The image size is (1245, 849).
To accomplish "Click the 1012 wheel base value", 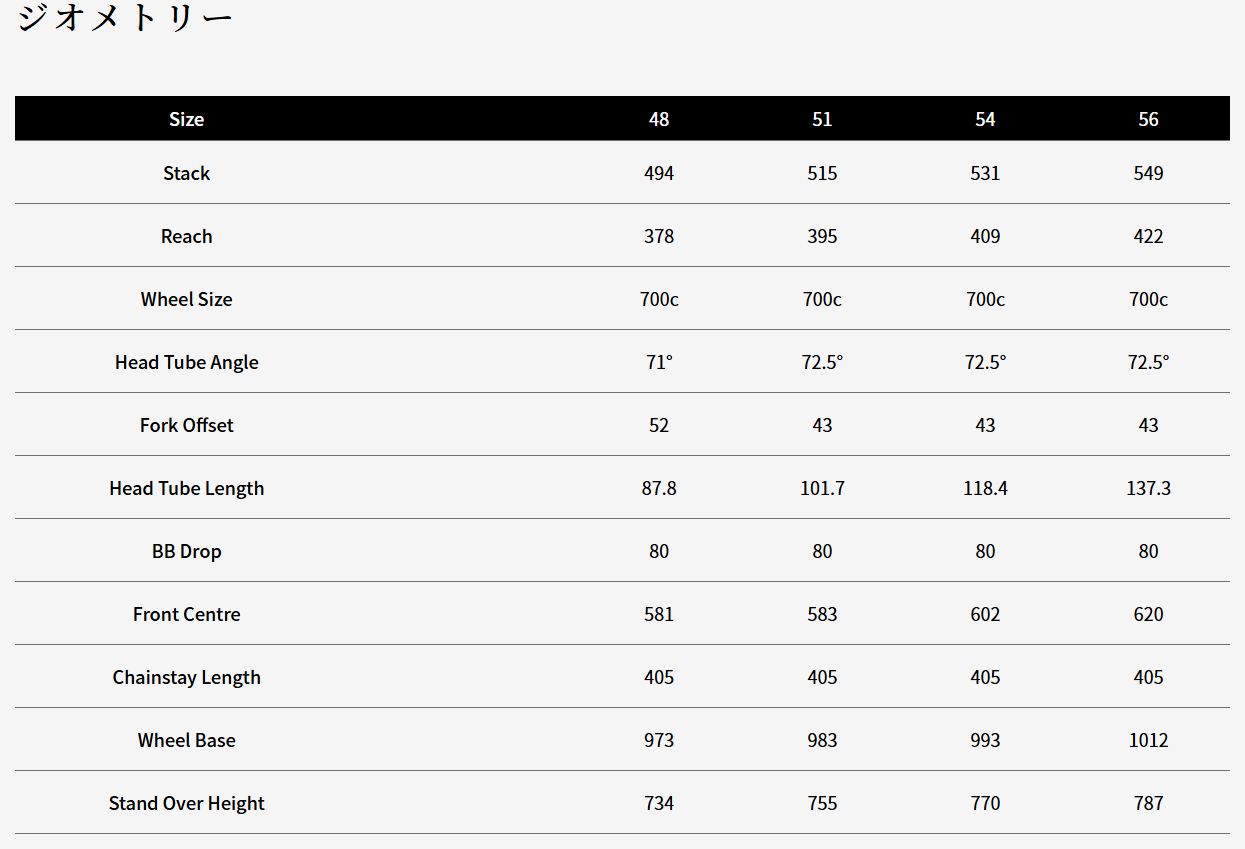I will pos(1148,740).
